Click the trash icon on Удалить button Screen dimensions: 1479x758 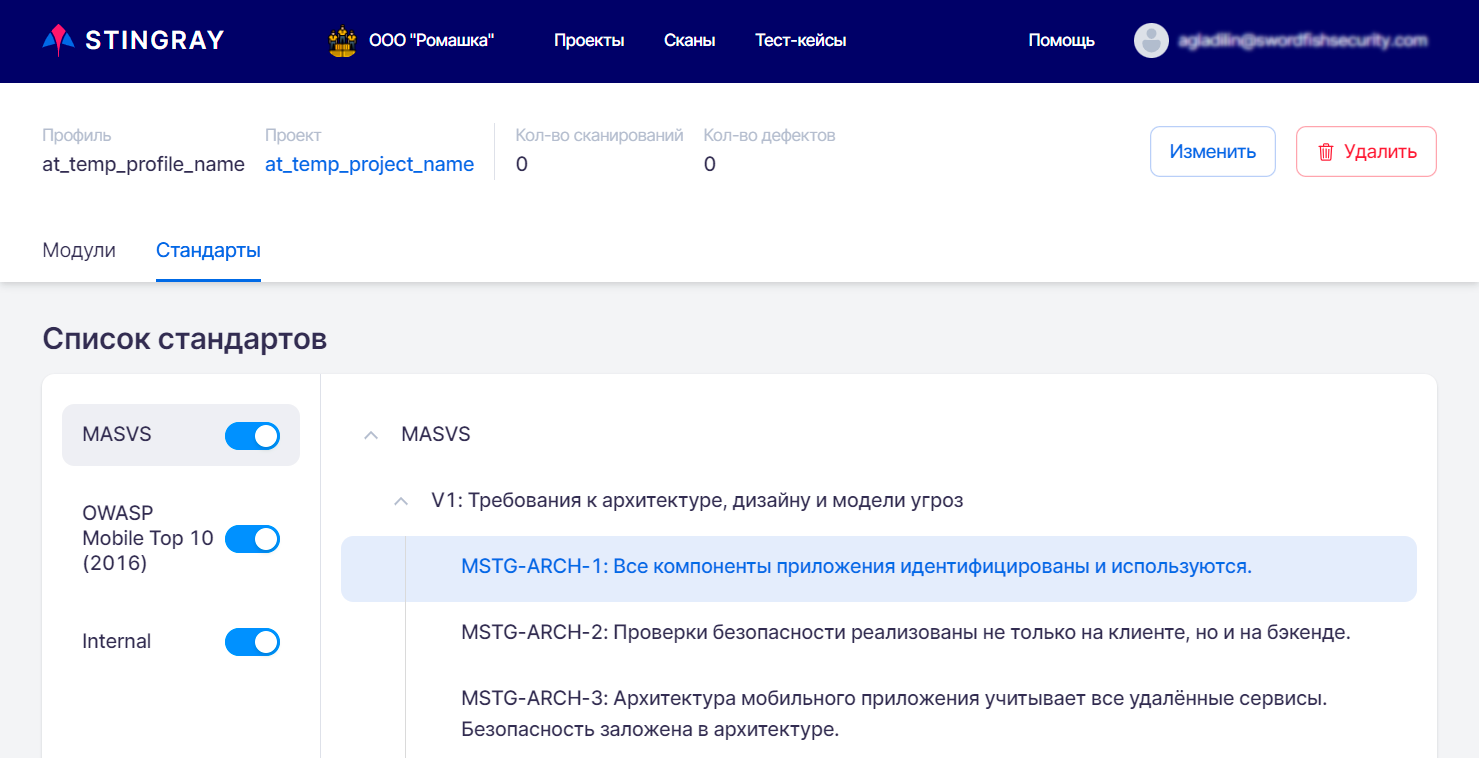point(1326,152)
